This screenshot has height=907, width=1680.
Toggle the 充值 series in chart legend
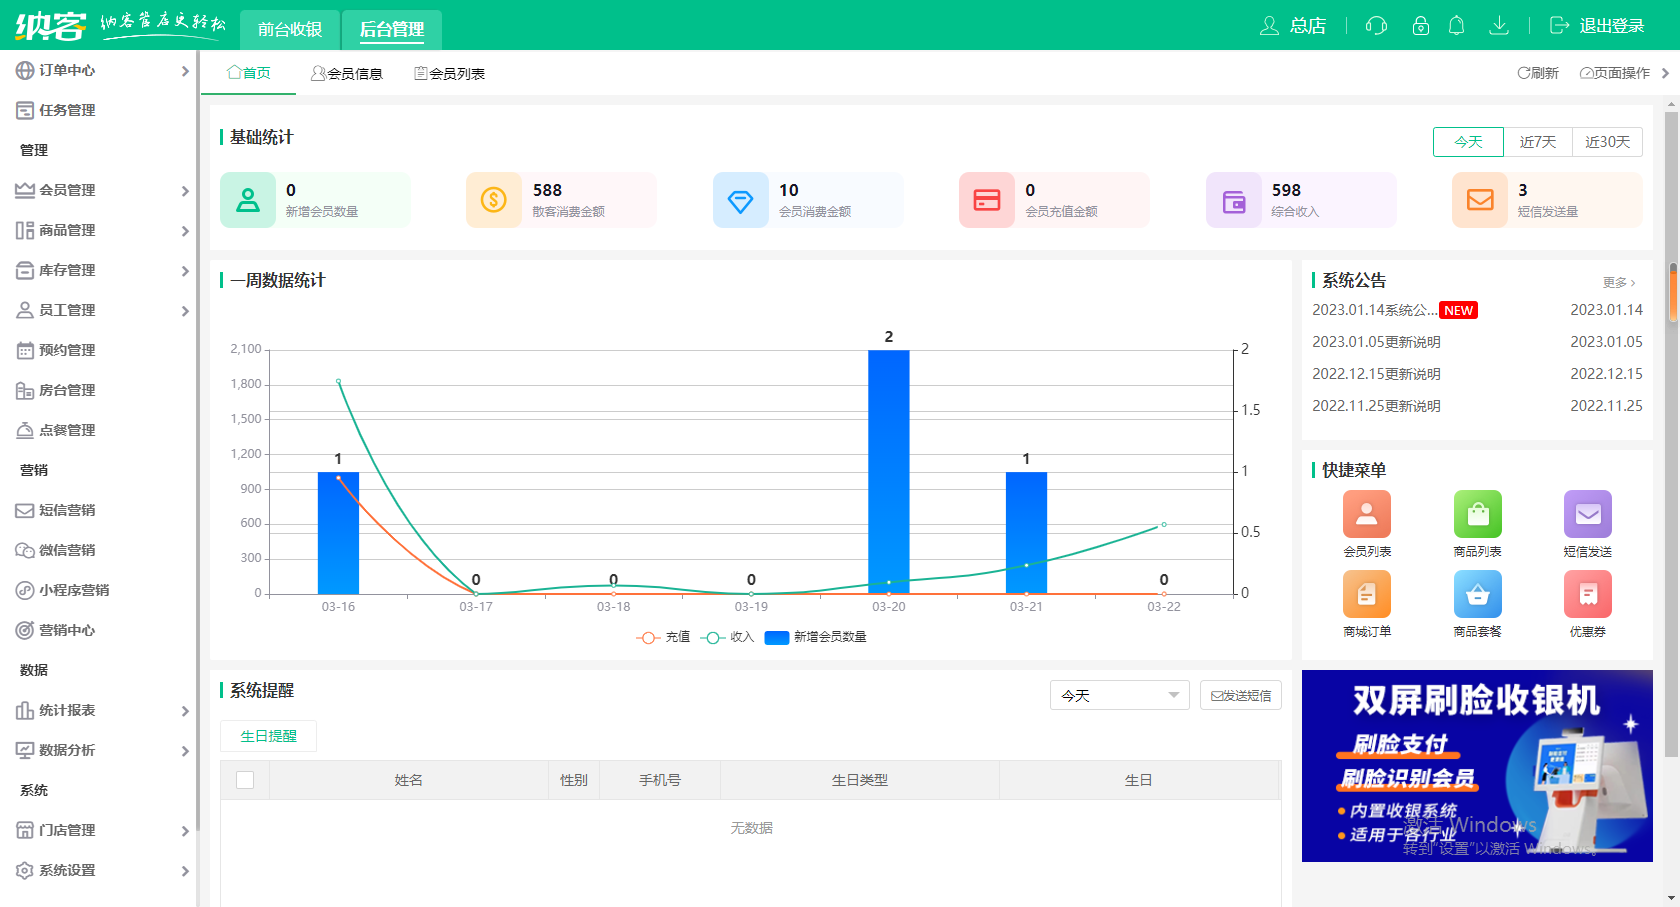pyautogui.click(x=663, y=637)
